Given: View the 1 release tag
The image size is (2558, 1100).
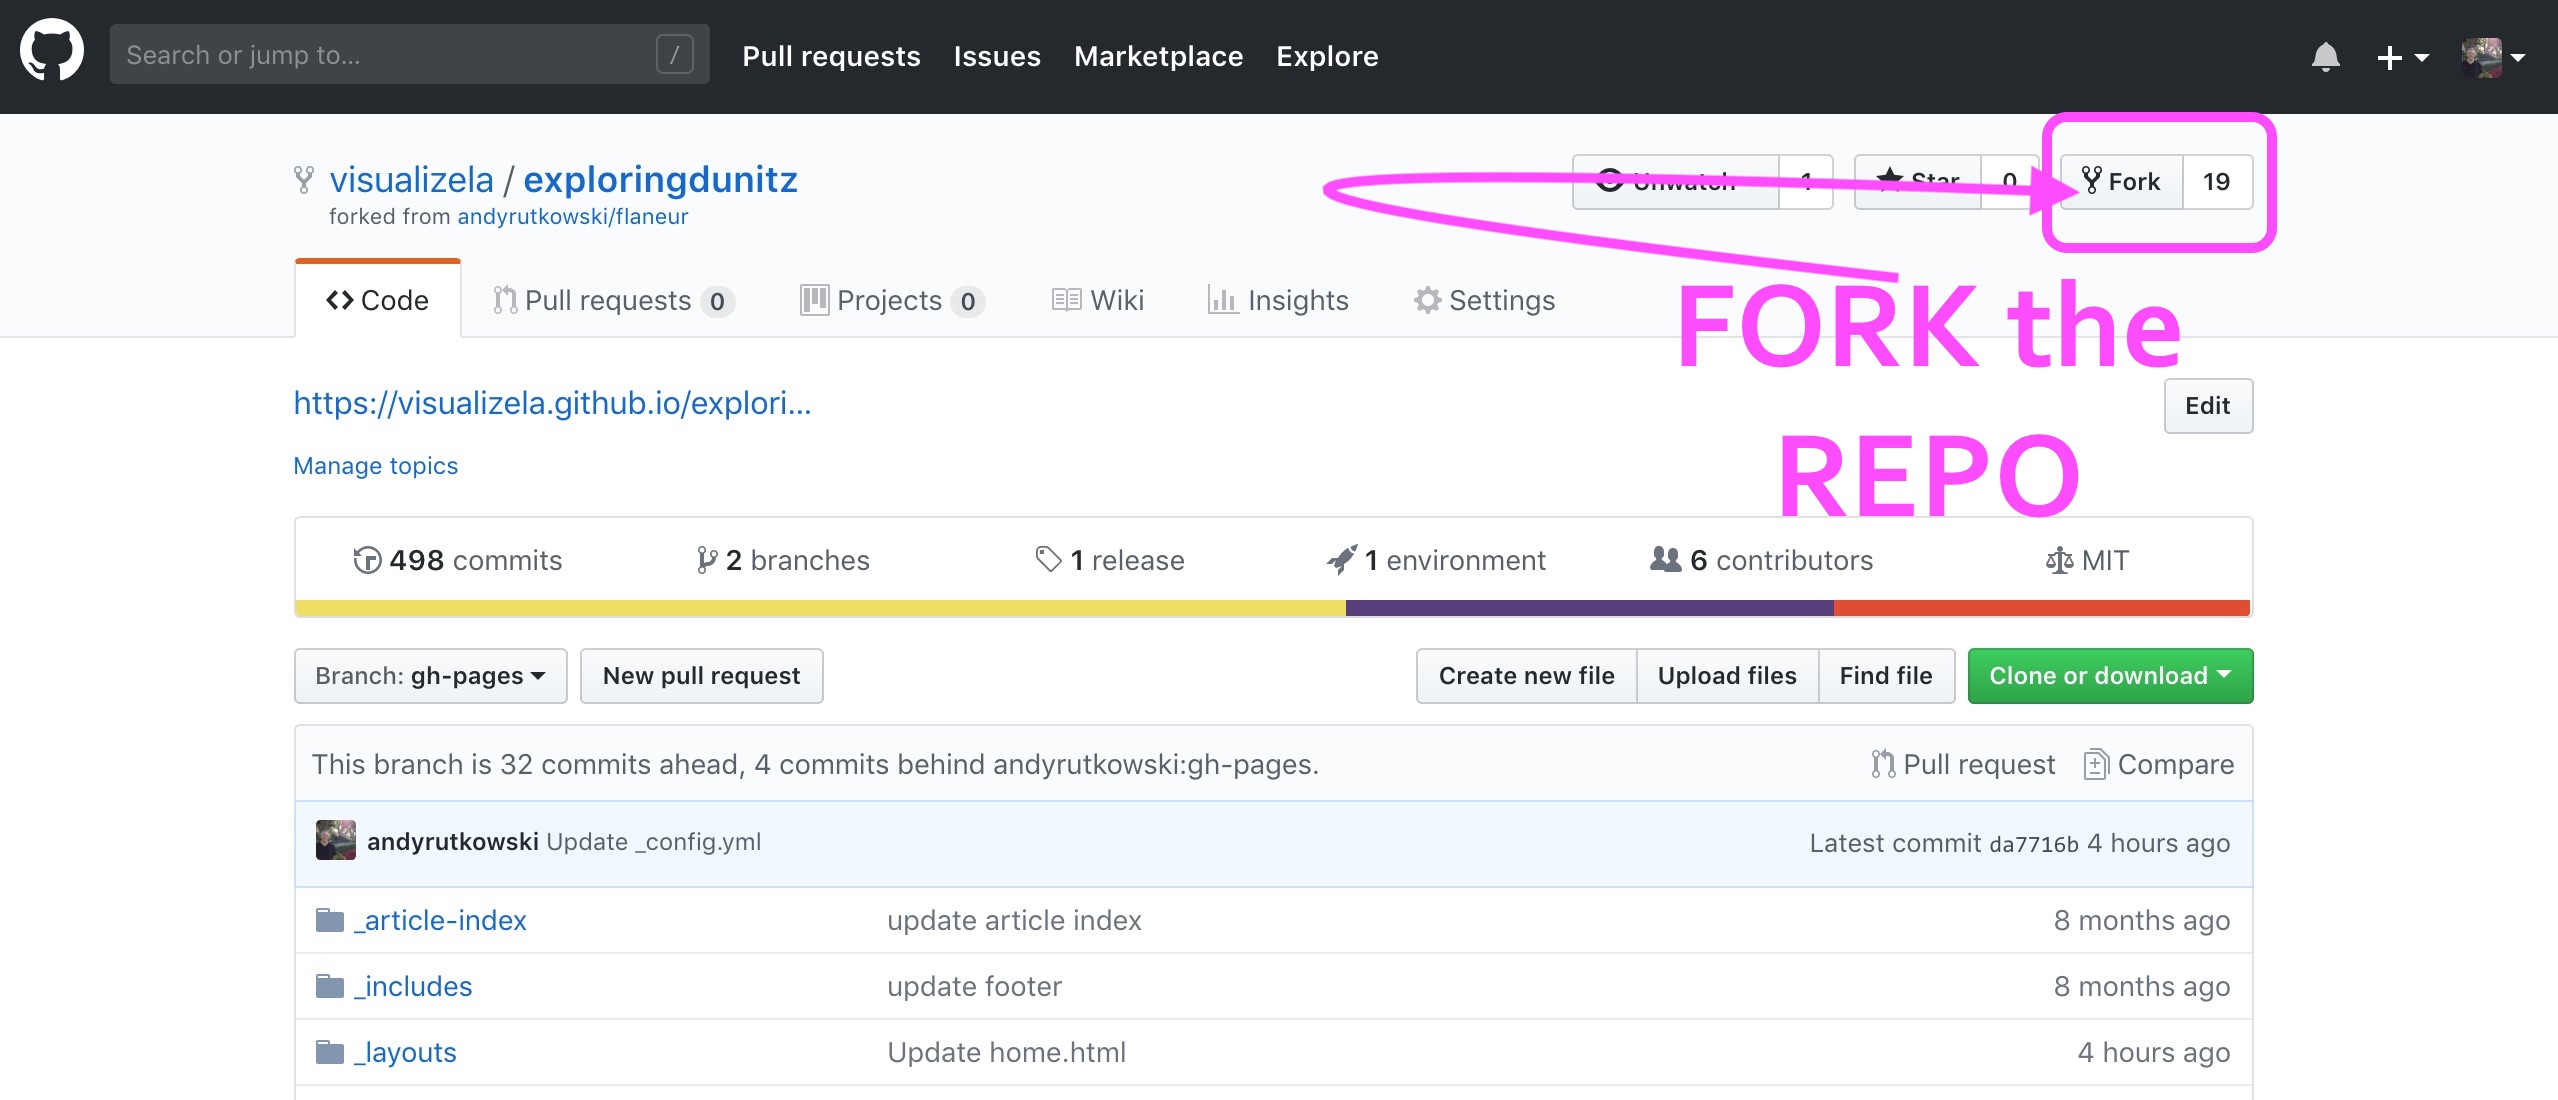Looking at the screenshot, I should pyautogui.click(x=1110, y=560).
